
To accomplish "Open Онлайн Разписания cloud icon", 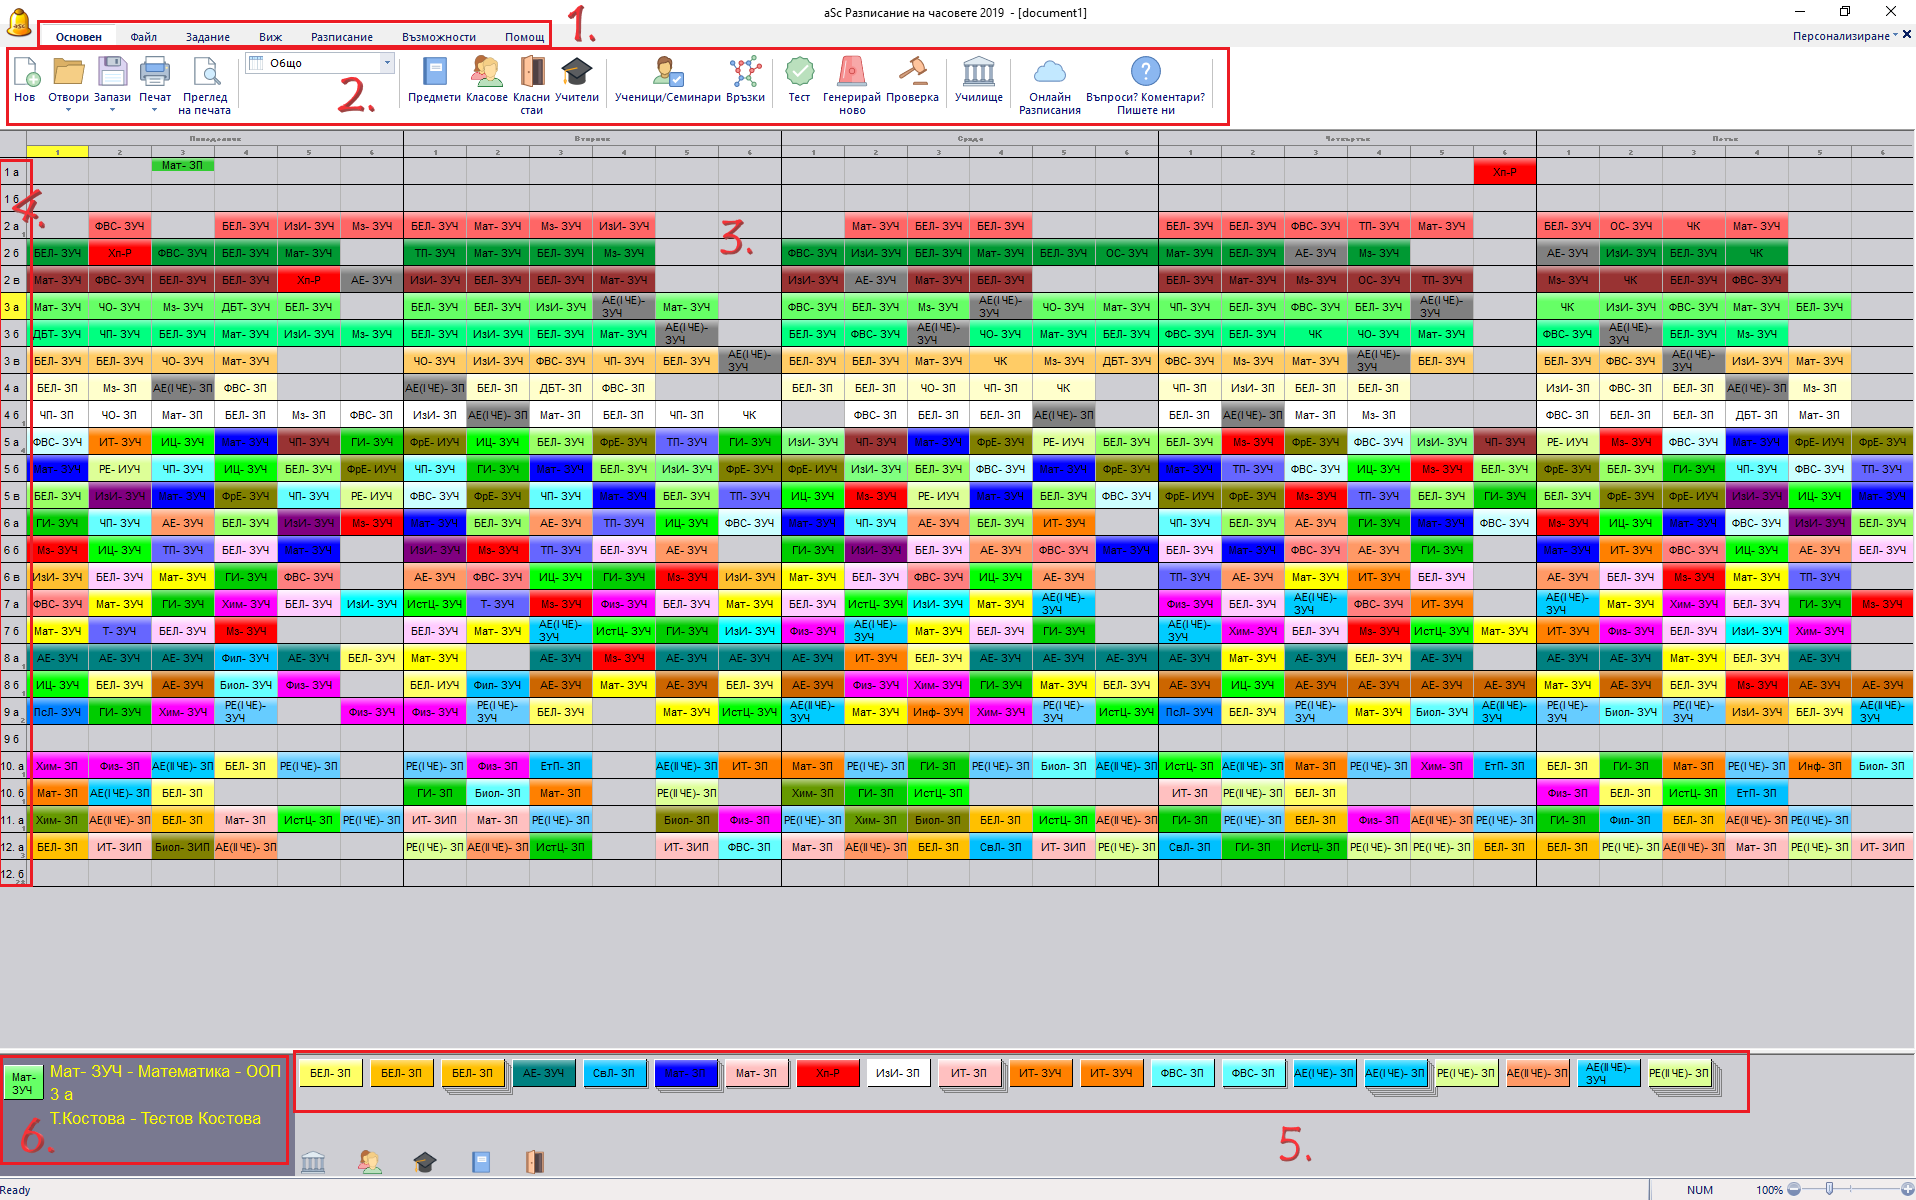I will [x=1049, y=73].
